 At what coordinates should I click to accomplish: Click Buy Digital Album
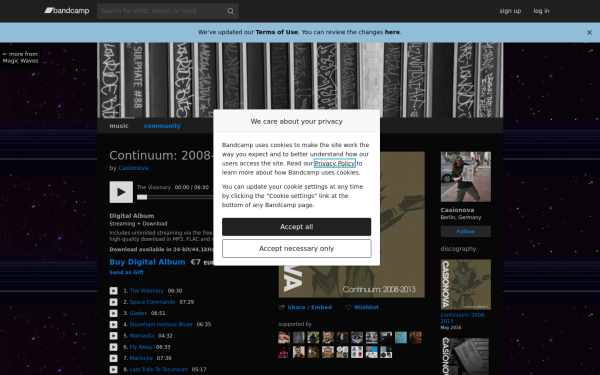(x=147, y=262)
